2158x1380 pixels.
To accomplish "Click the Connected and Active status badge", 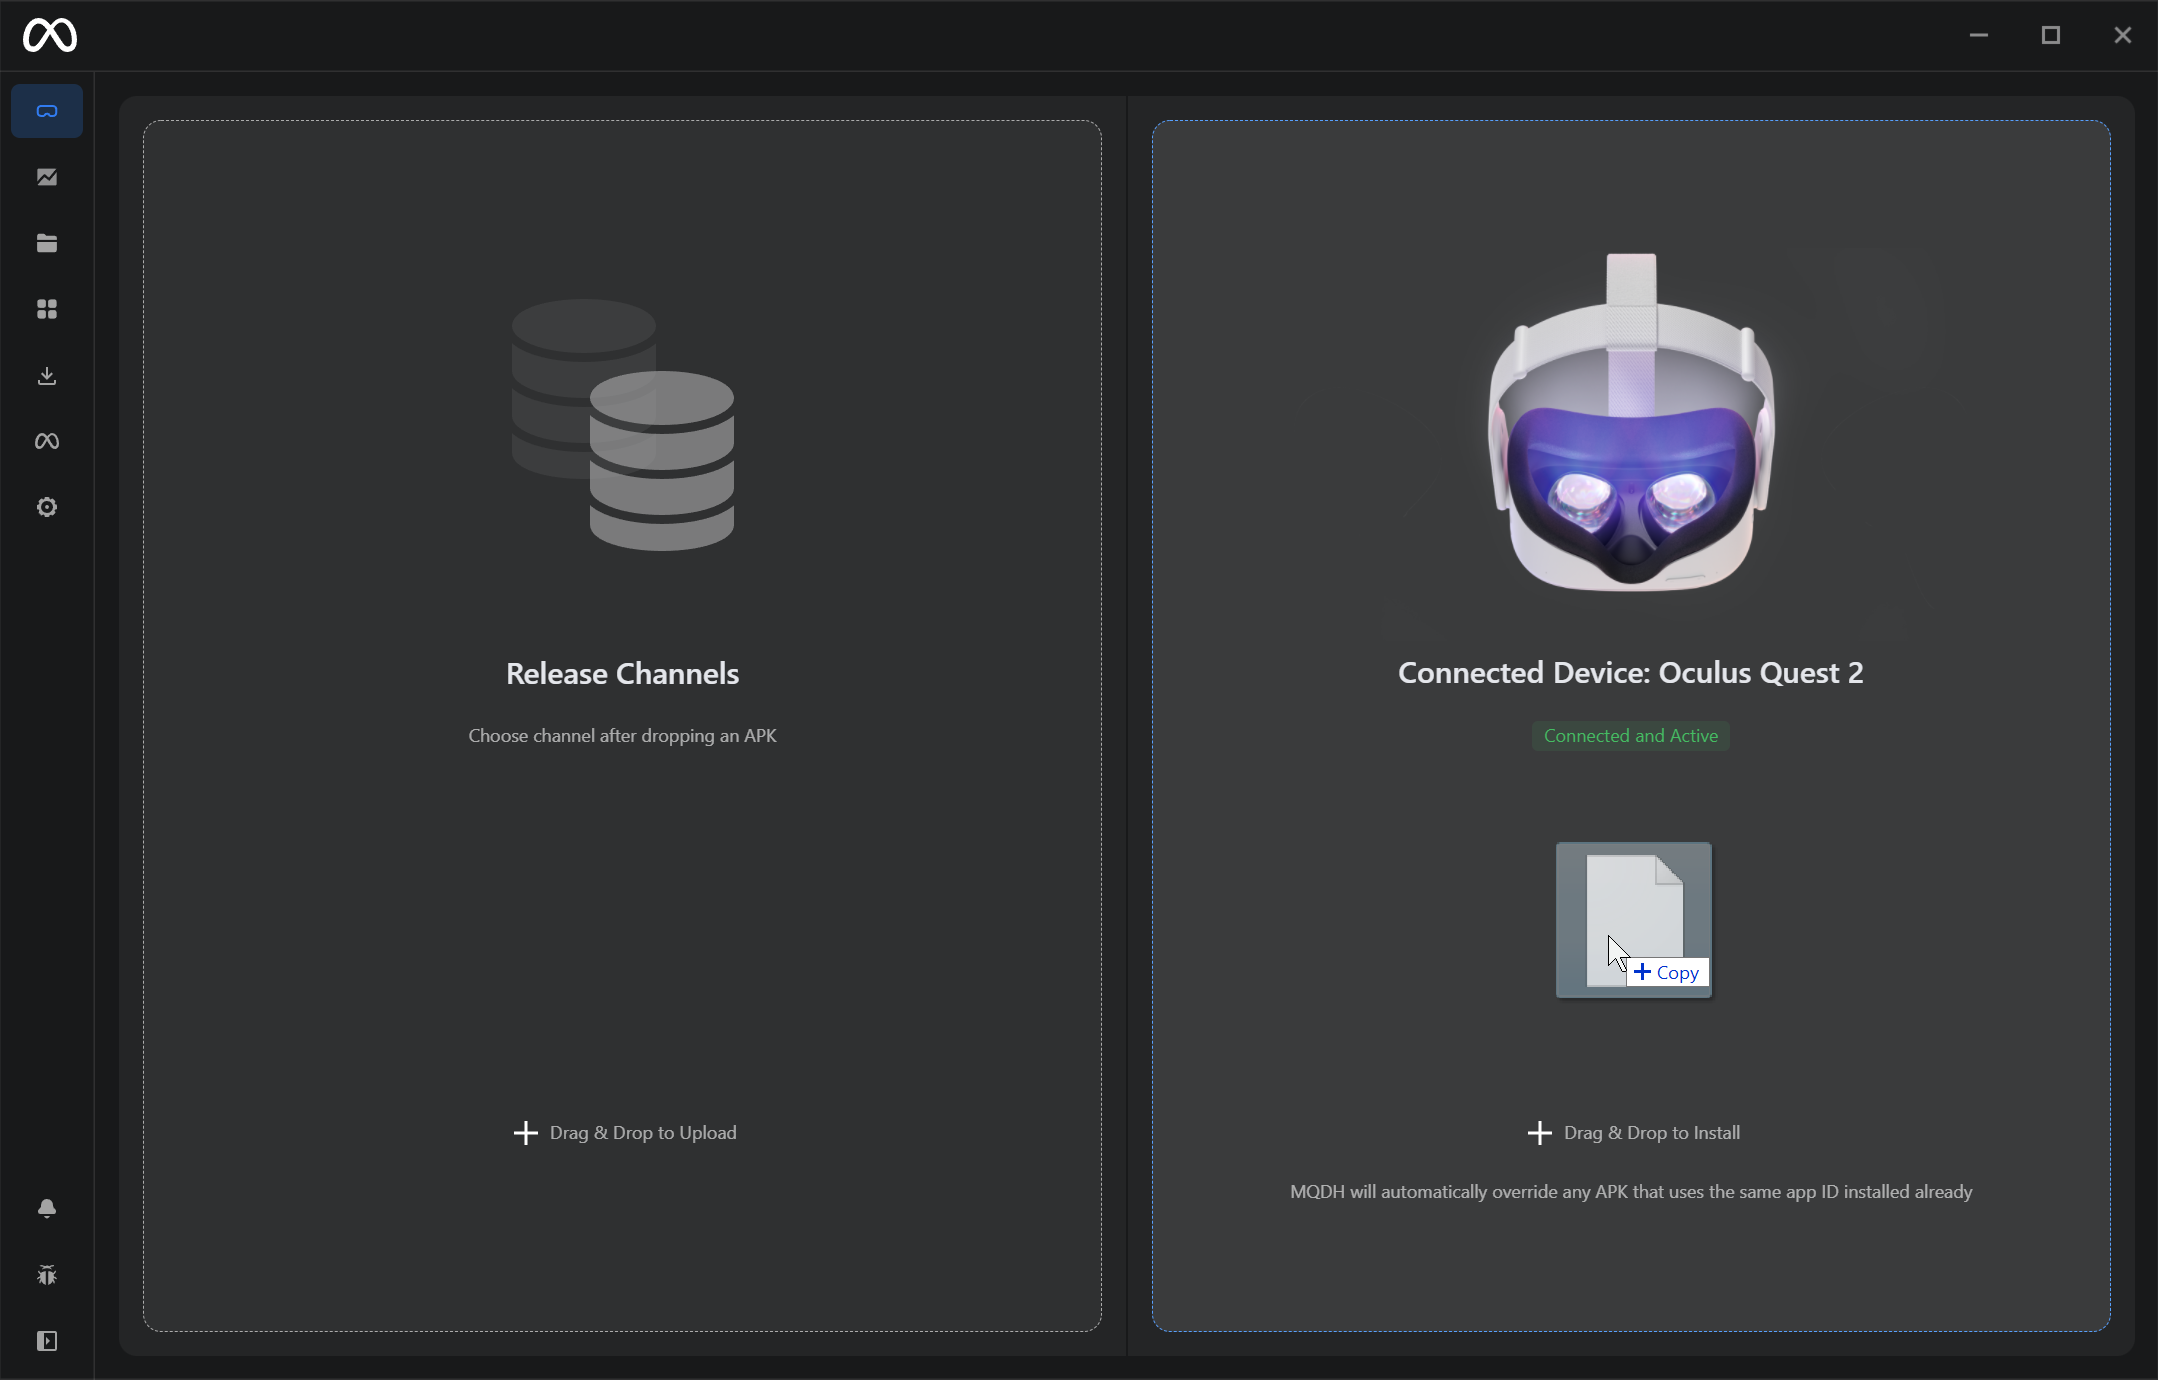I will click(1630, 736).
